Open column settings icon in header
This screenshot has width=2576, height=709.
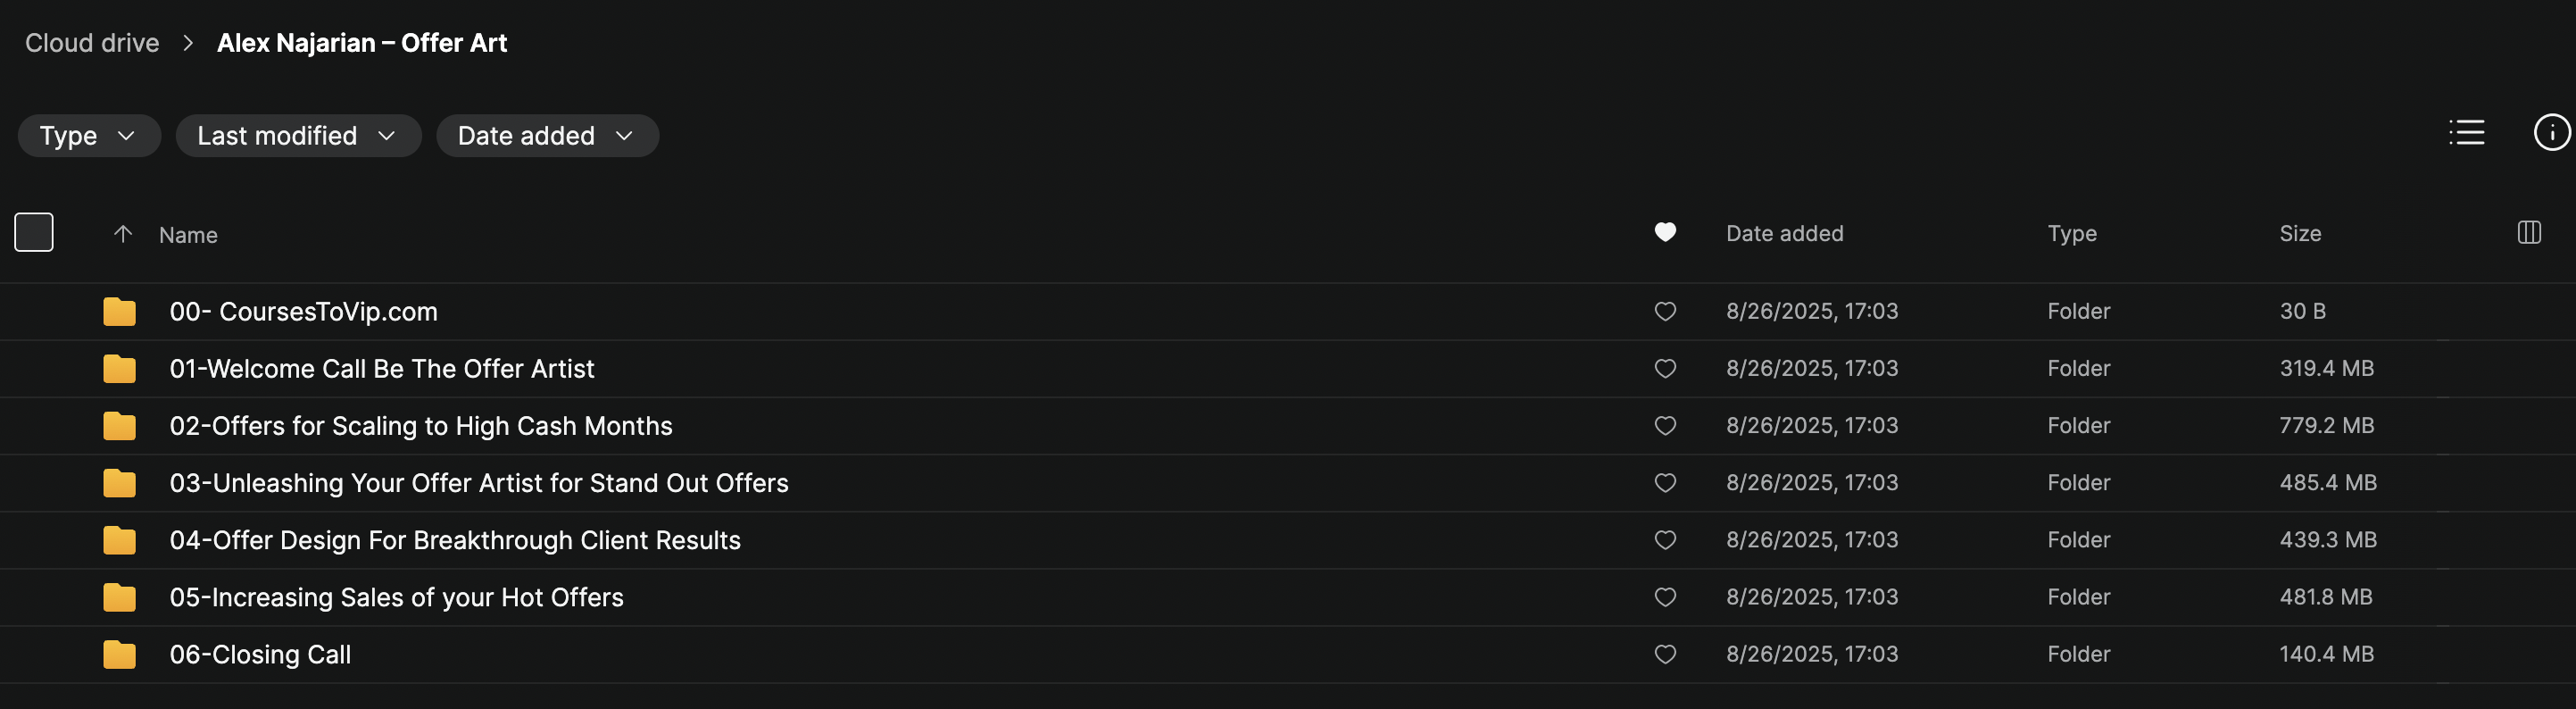(x=2528, y=233)
